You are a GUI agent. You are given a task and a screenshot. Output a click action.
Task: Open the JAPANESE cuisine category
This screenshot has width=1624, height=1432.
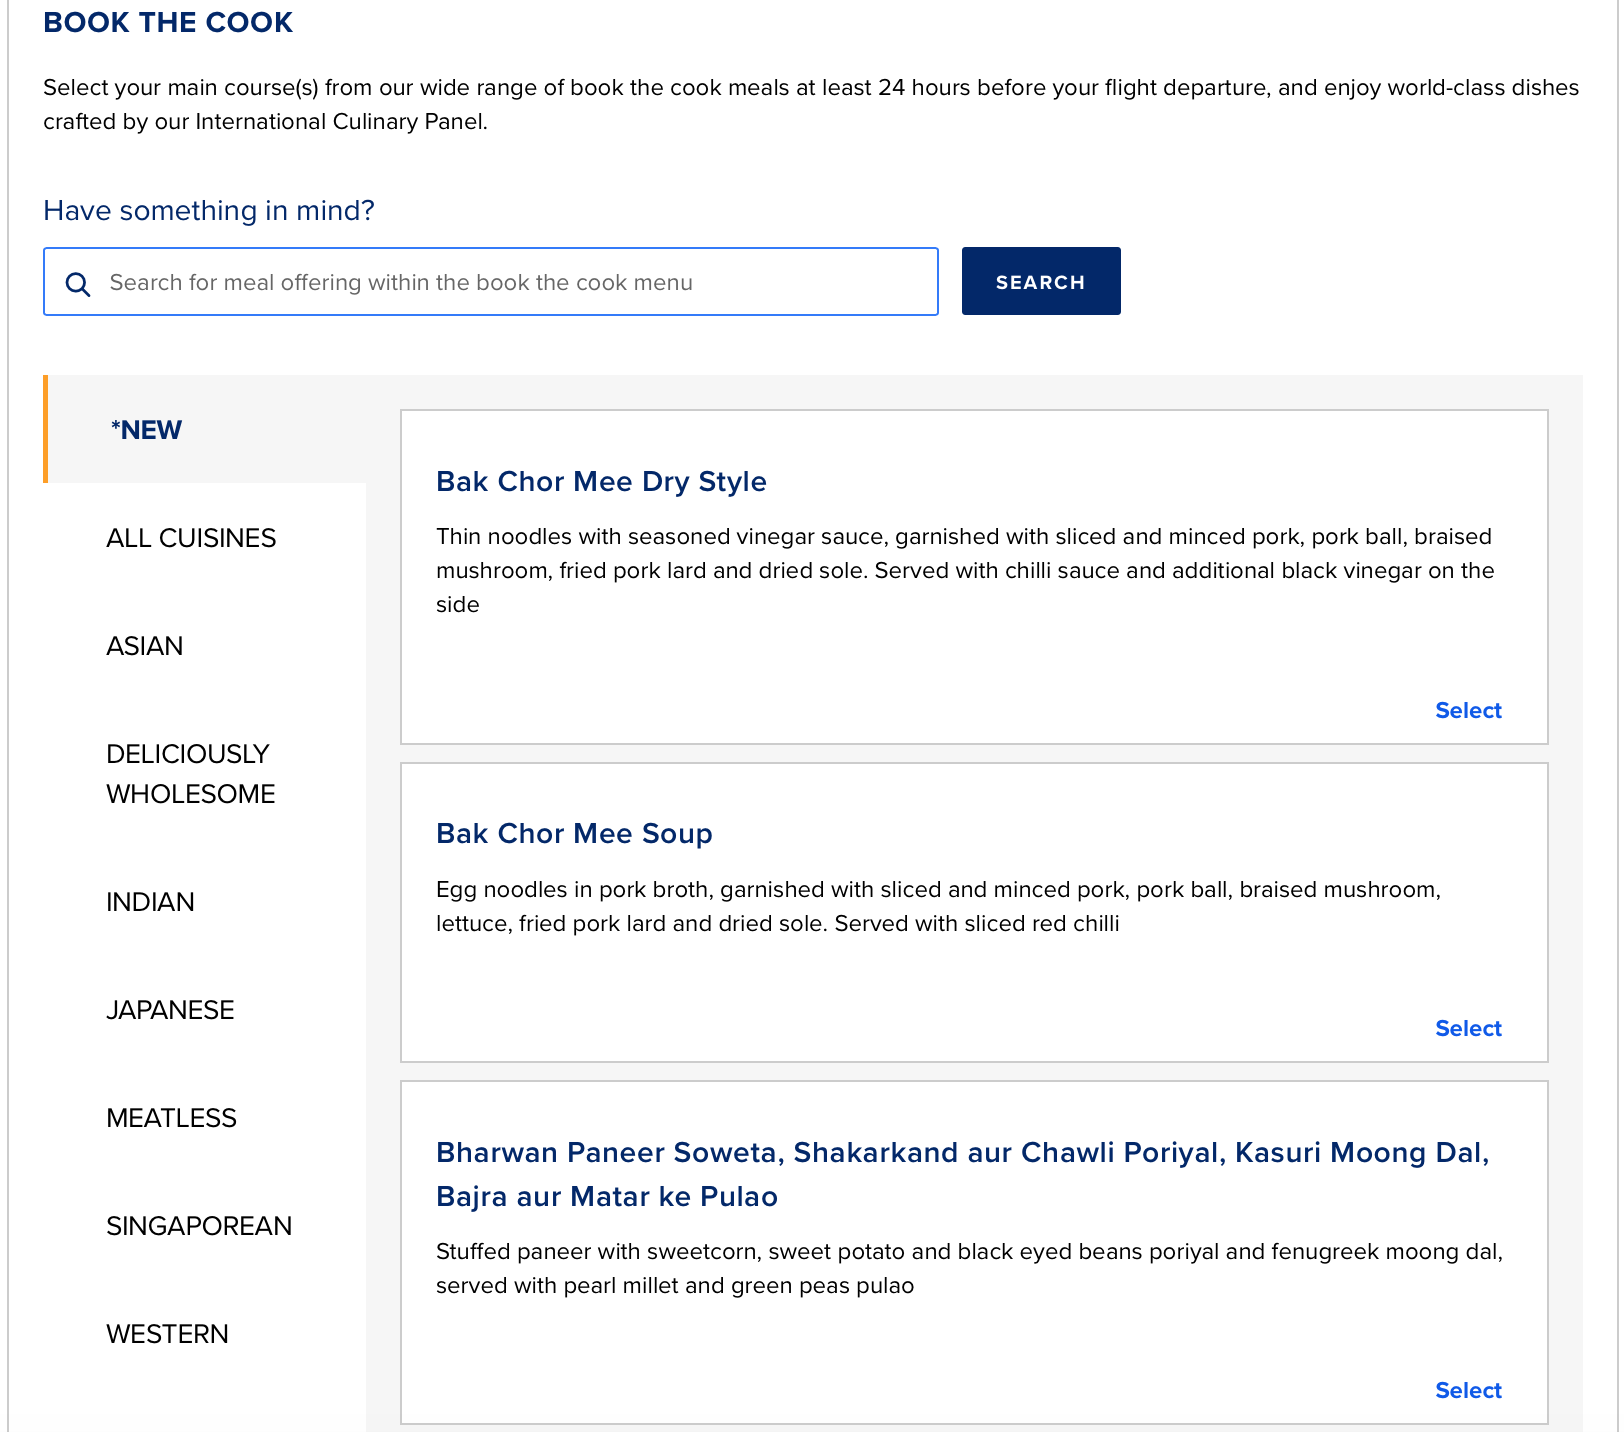[171, 1010]
